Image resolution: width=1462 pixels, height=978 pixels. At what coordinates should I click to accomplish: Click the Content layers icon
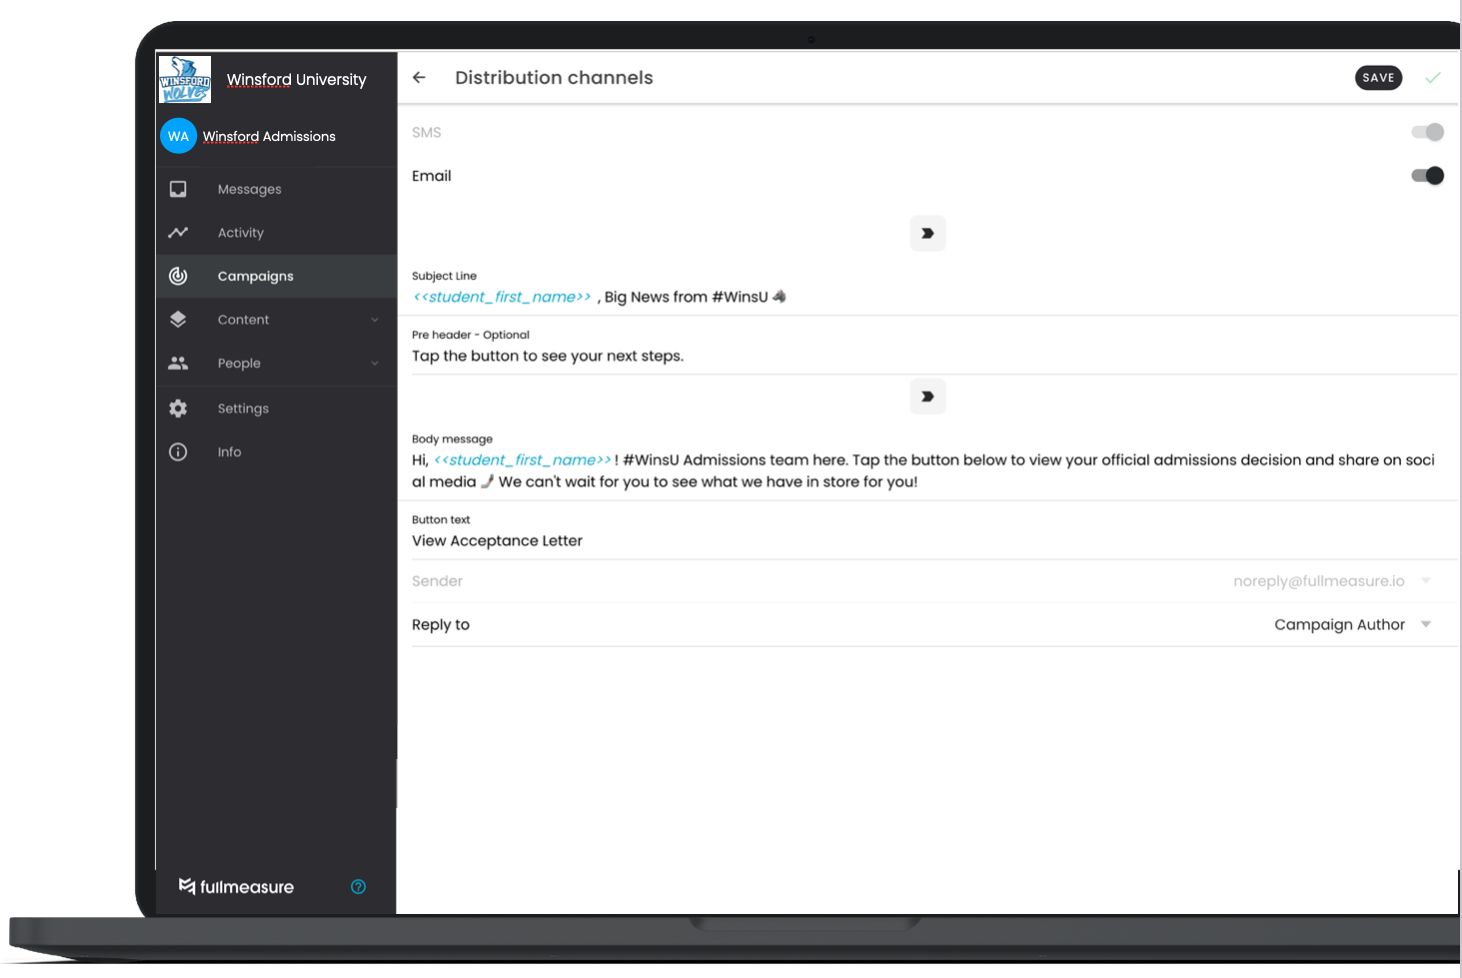(178, 319)
